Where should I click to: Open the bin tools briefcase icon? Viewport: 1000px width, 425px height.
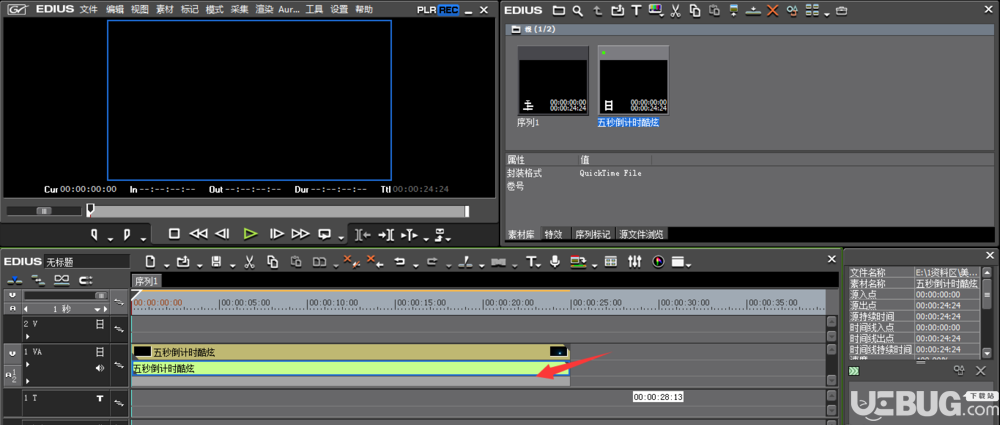[x=842, y=11]
